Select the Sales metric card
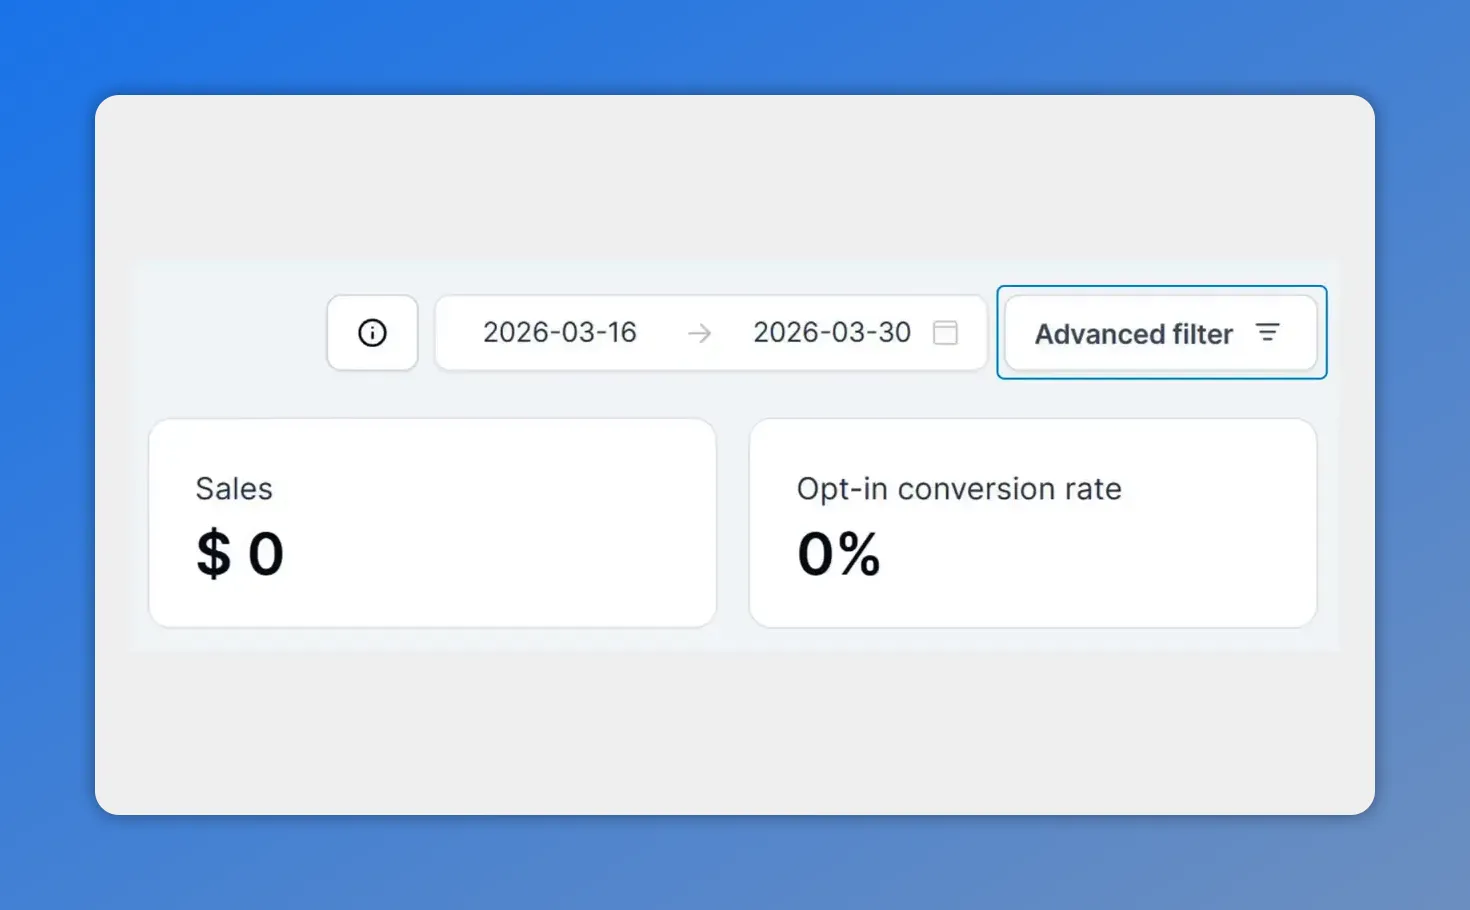 point(432,522)
